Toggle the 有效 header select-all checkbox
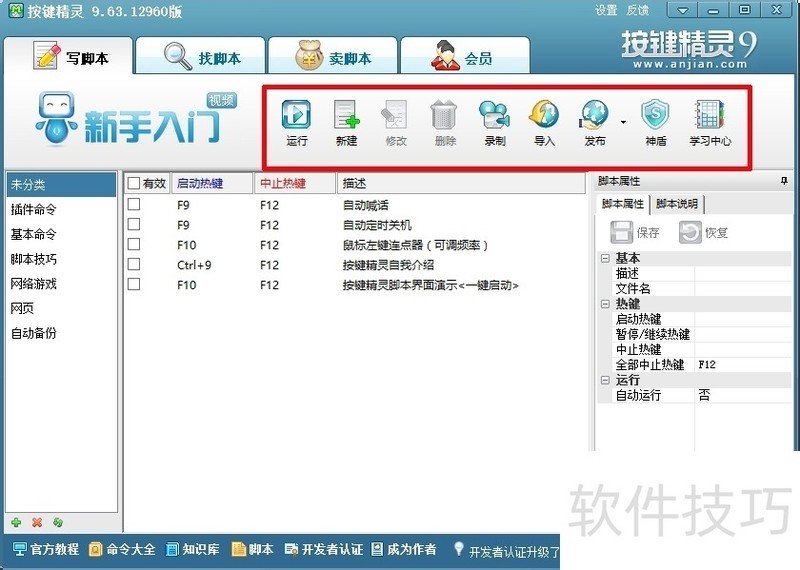Viewport: 800px width, 570px height. pos(134,183)
